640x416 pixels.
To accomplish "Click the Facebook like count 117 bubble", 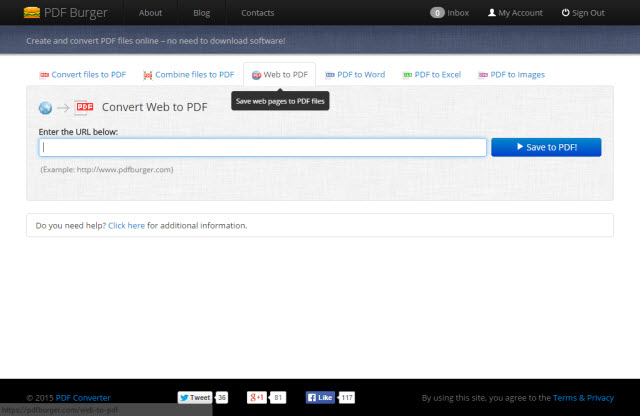I will click(x=347, y=398).
